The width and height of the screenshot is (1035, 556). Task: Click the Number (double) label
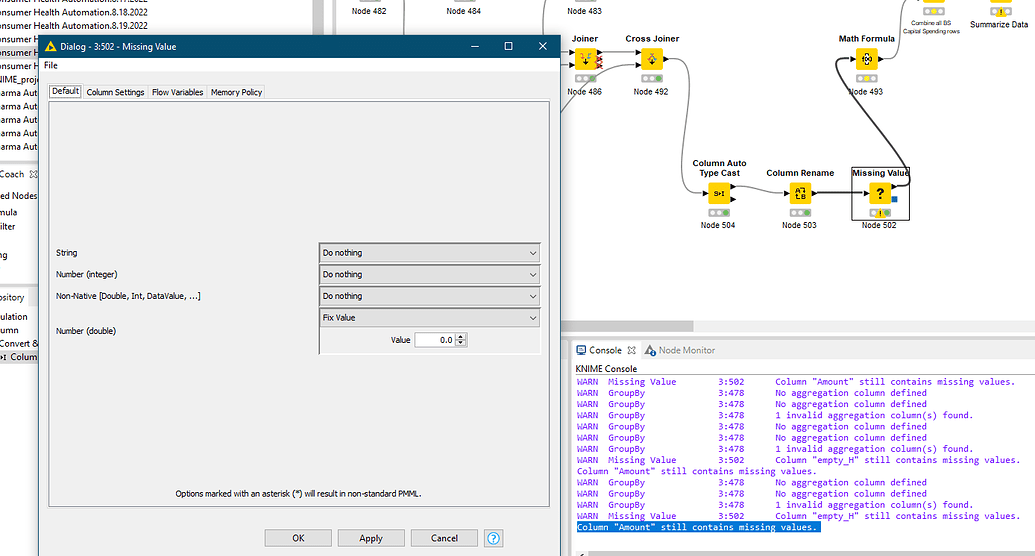click(x=86, y=331)
